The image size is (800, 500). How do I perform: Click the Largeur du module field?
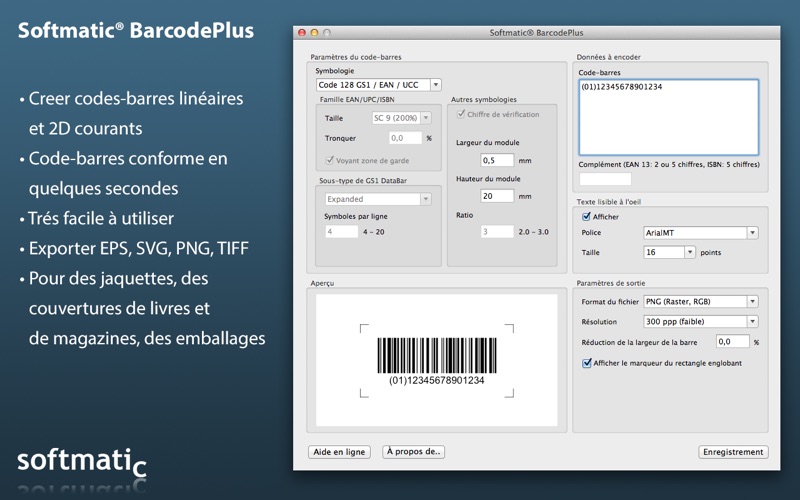click(497, 160)
